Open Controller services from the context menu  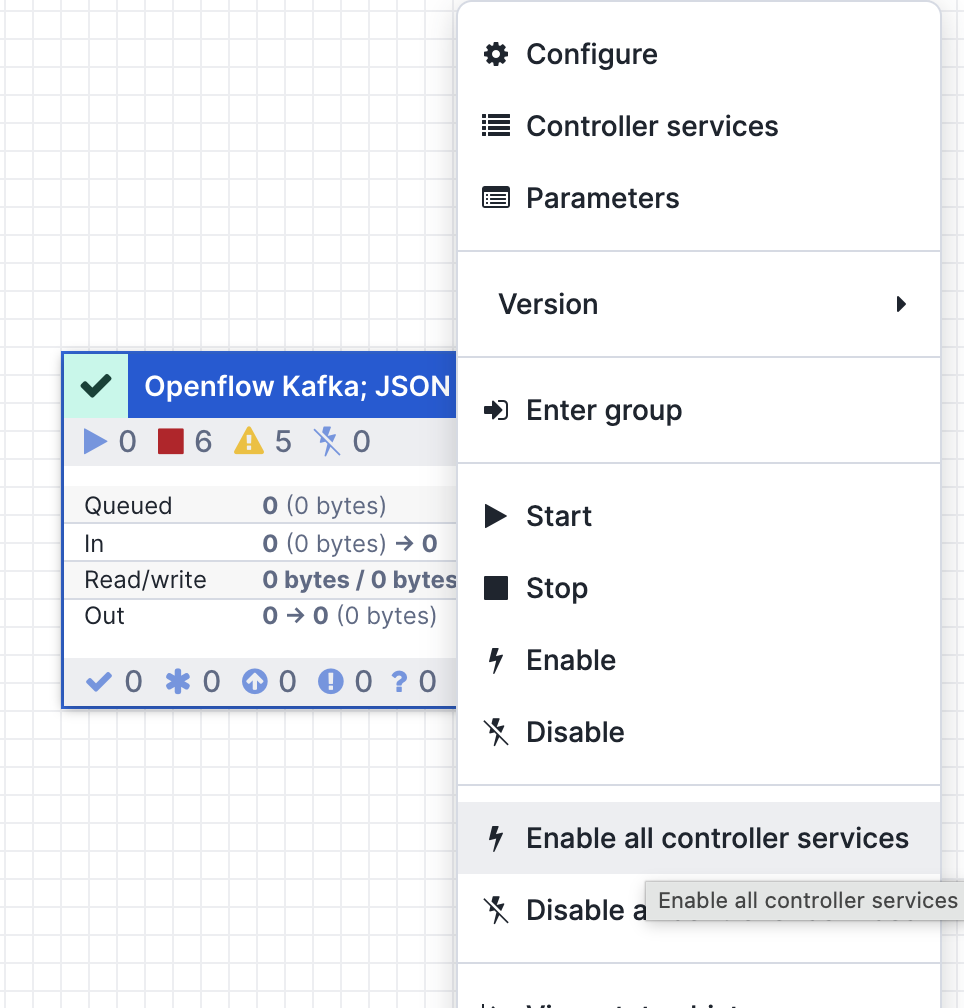(x=699, y=125)
